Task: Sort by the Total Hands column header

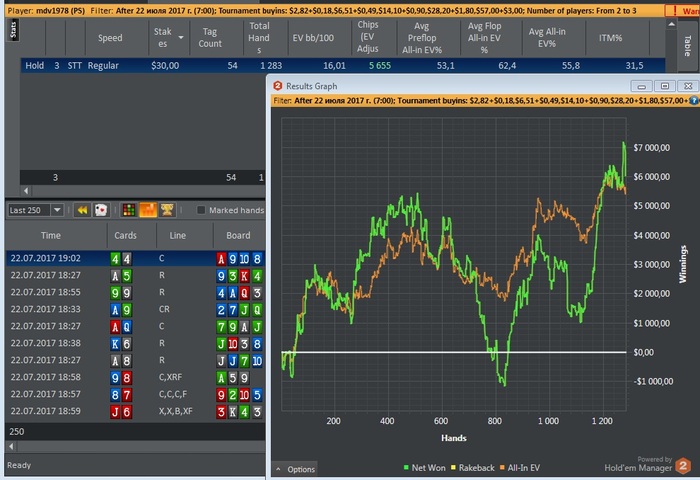Action: pos(259,38)
